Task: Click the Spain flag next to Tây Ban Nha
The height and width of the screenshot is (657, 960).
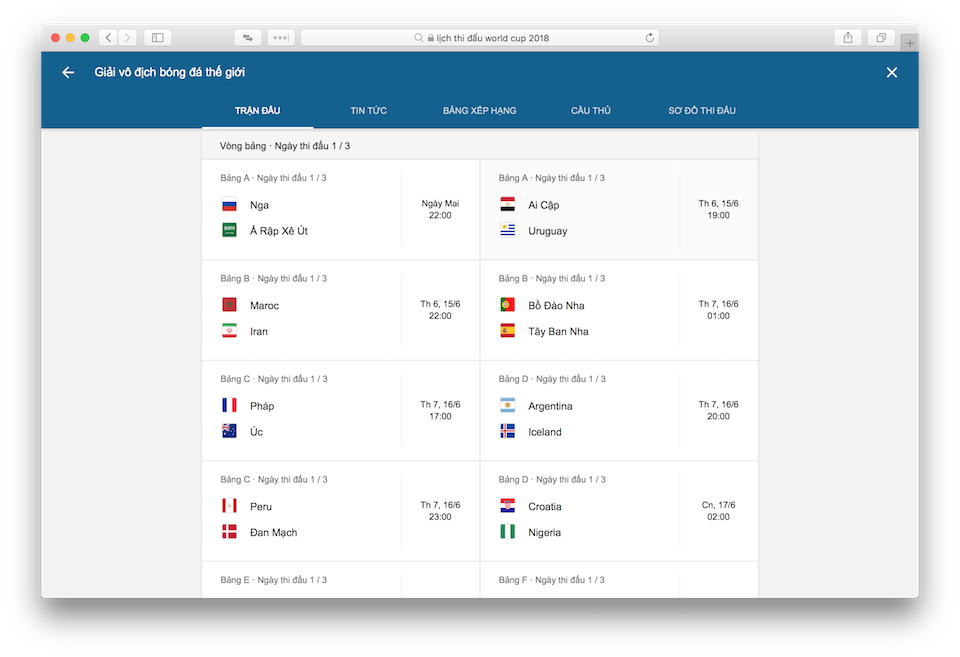Action: tap(508, 331)
